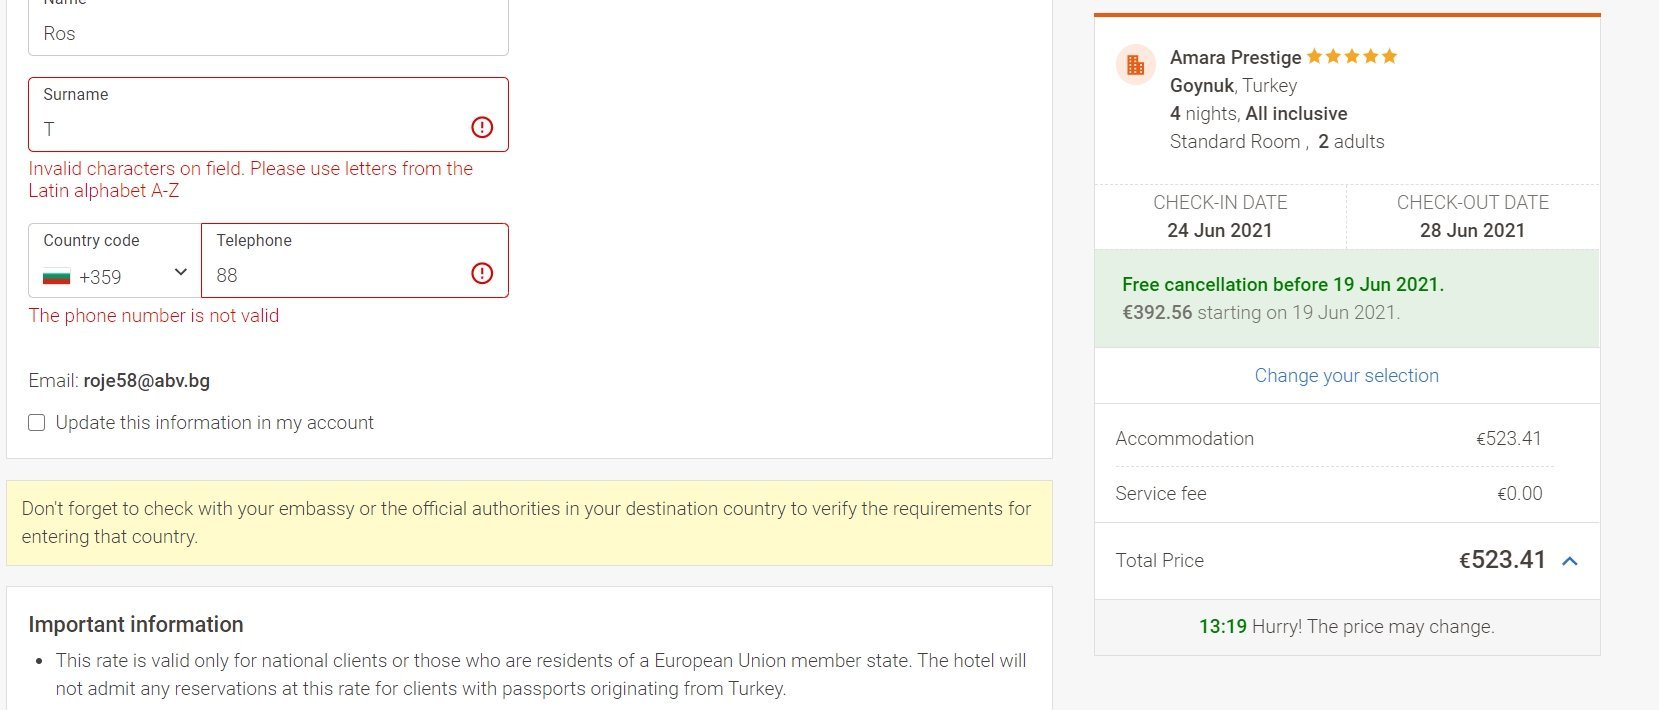Click the yellow embassy requirements notice
1659x710 pixels.
[x=529, y=523]
